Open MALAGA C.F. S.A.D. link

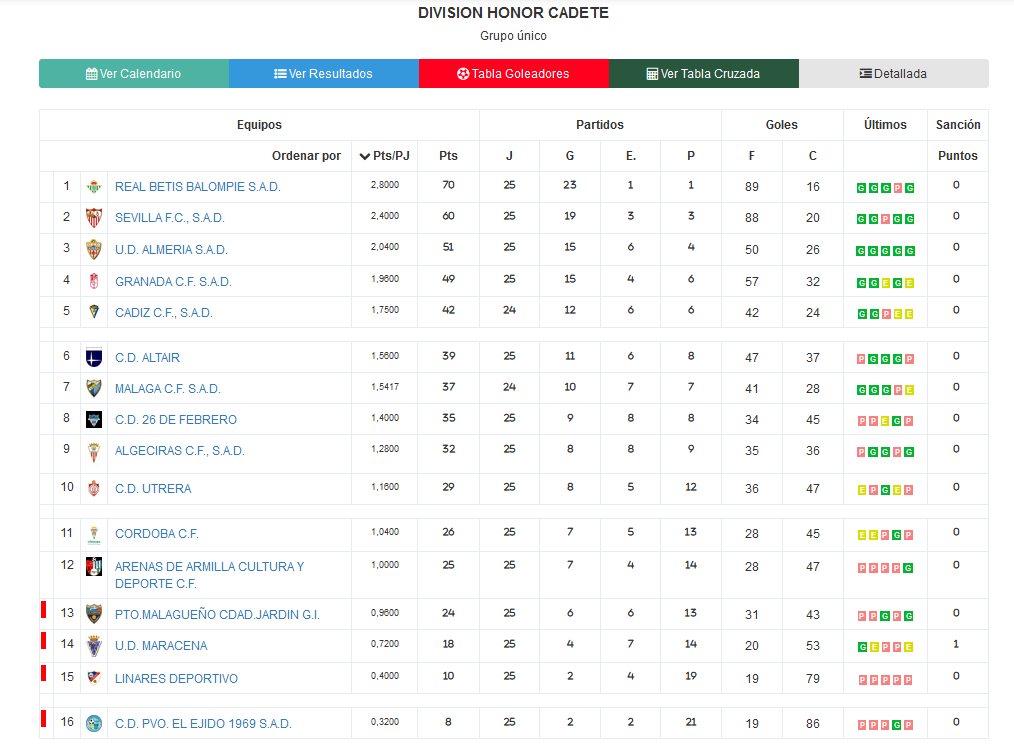[167, 389]
